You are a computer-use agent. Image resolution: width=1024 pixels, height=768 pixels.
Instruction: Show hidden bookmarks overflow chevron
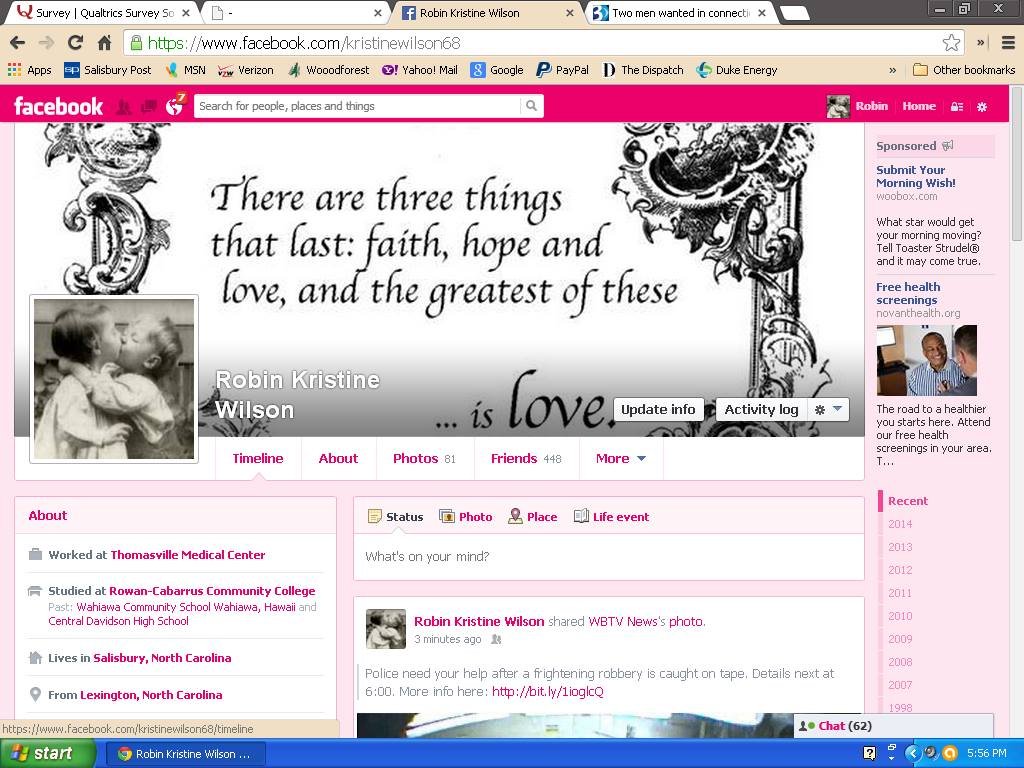pyautogui.click(x=893, y=70)
